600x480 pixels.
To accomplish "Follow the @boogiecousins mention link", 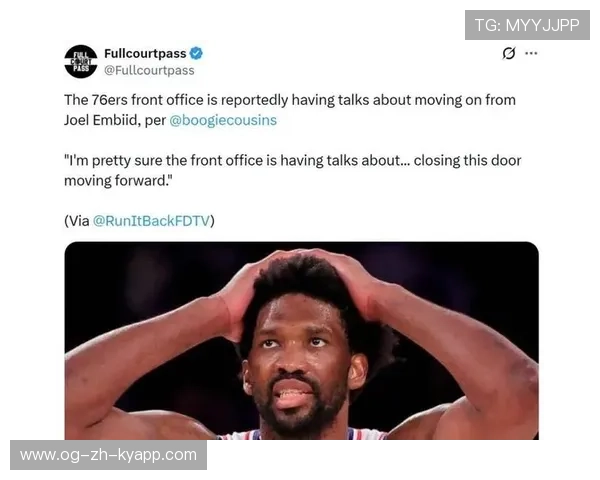I will tap(223, 120).
